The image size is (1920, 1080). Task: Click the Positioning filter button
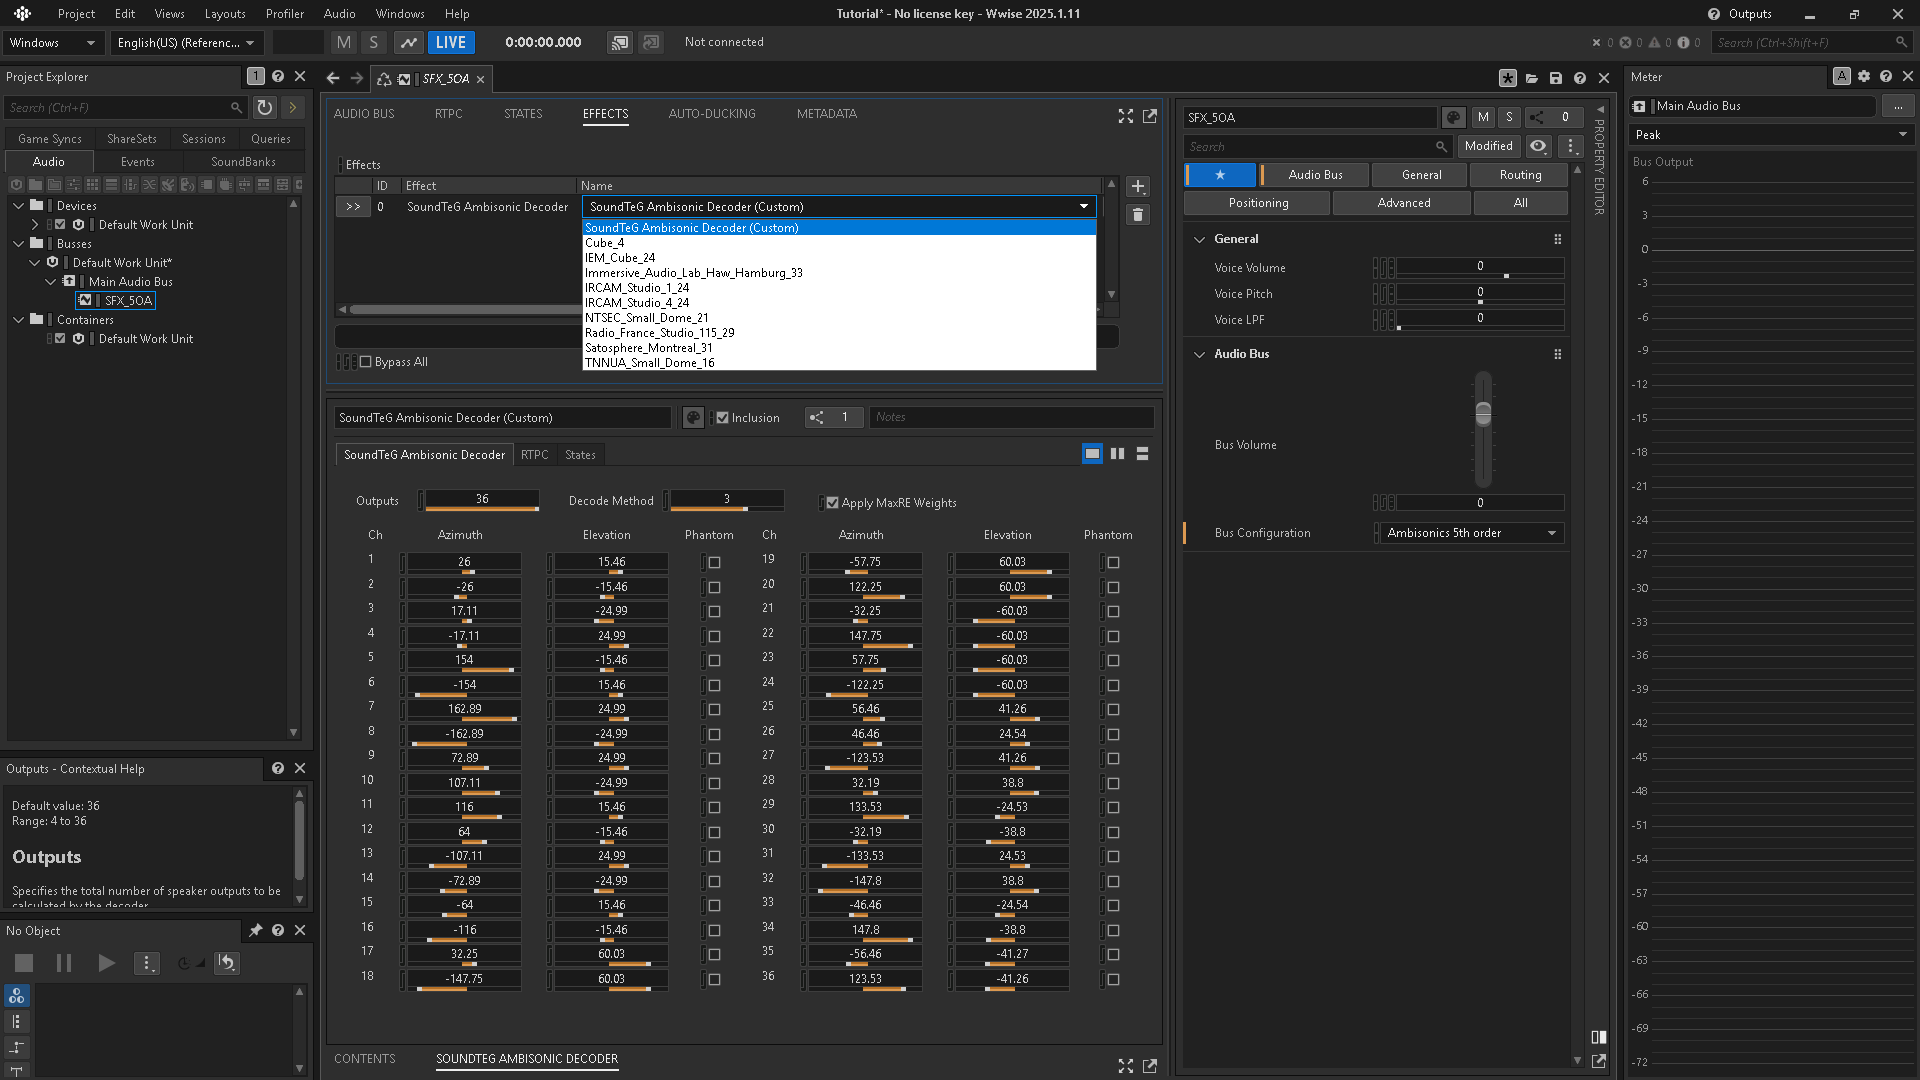pyautogui.click(x=1258, y=203)
